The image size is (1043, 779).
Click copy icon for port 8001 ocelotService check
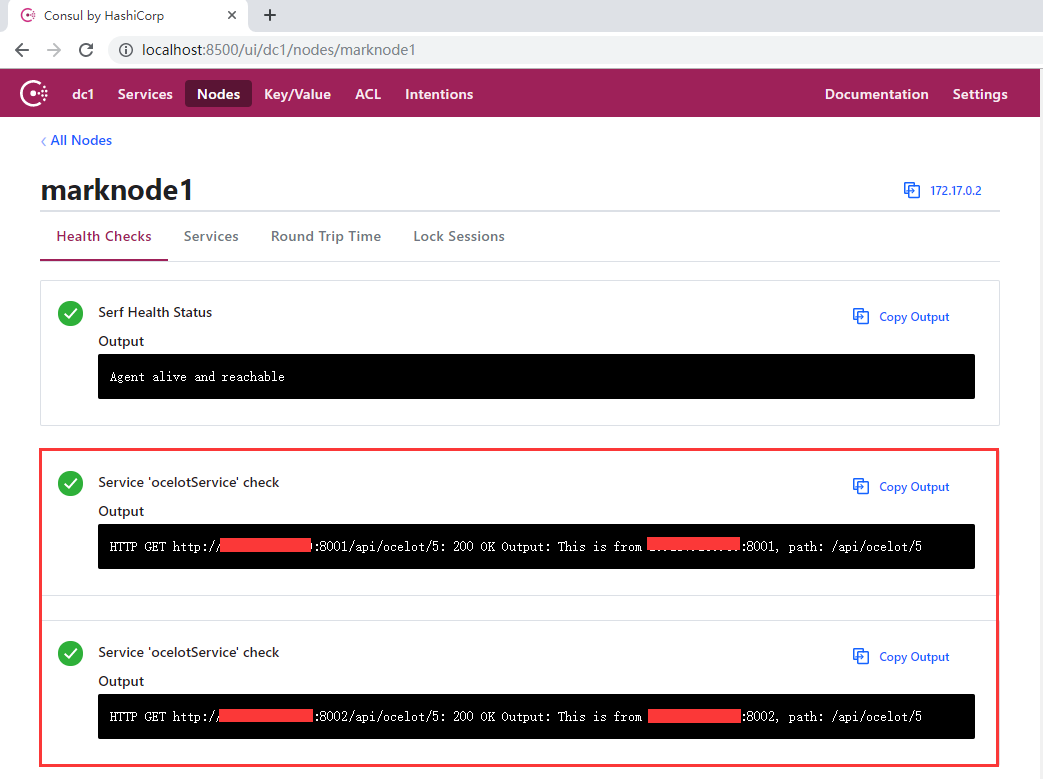point(861,486)
